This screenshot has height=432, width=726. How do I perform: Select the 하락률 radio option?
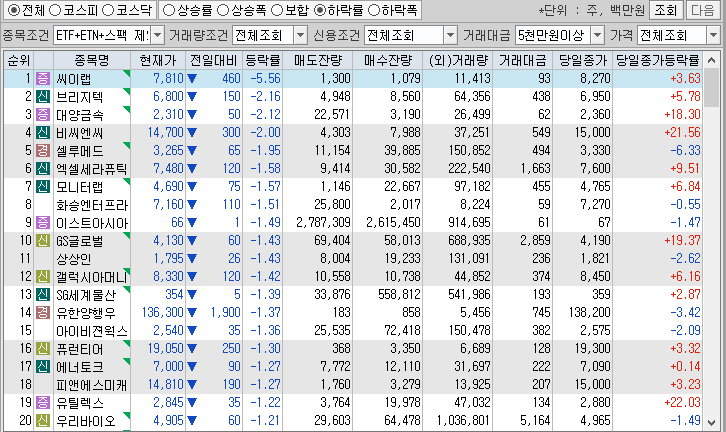[x=319, y=10]
